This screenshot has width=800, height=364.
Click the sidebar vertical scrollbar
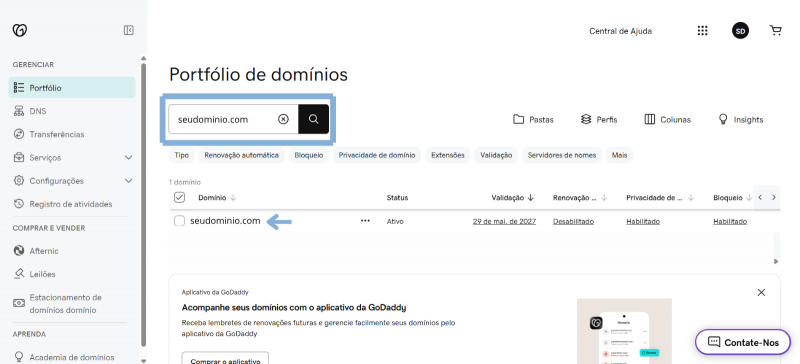click(143, 204)
